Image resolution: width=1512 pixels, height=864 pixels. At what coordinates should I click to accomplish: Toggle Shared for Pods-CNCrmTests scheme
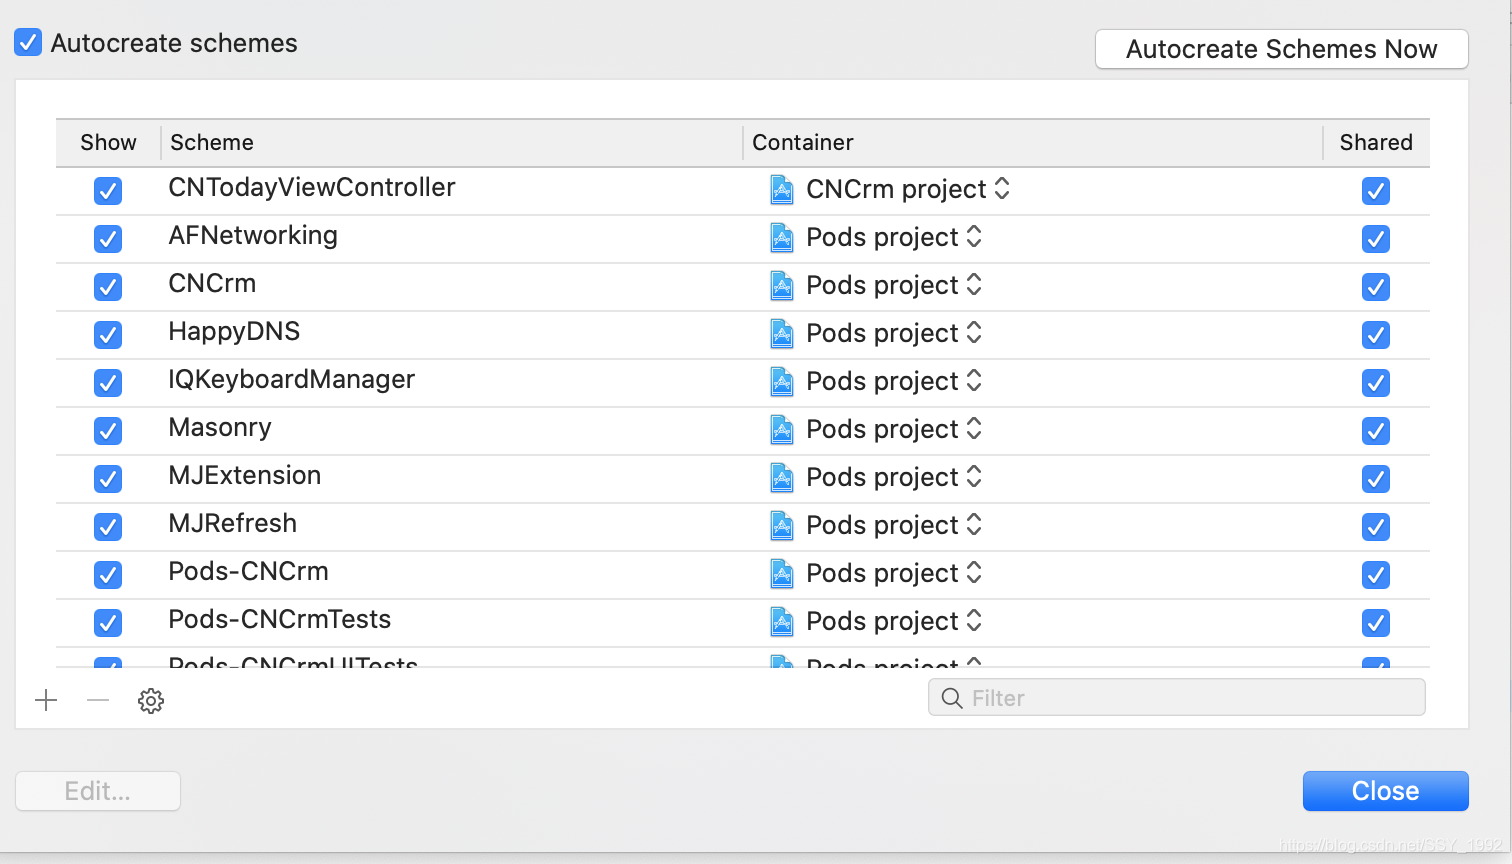[x=1376, y=623]
